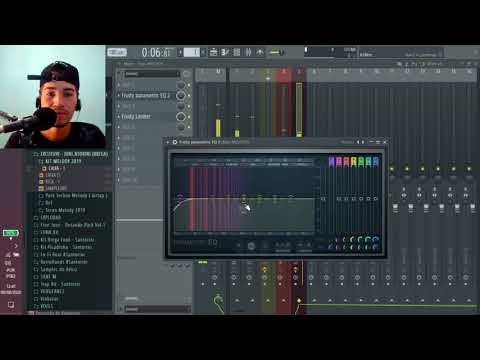This screenshot has height=360, width=480.
Task: Click the yellow send knob below the olive mixer track
Action: tap(265, 269)
